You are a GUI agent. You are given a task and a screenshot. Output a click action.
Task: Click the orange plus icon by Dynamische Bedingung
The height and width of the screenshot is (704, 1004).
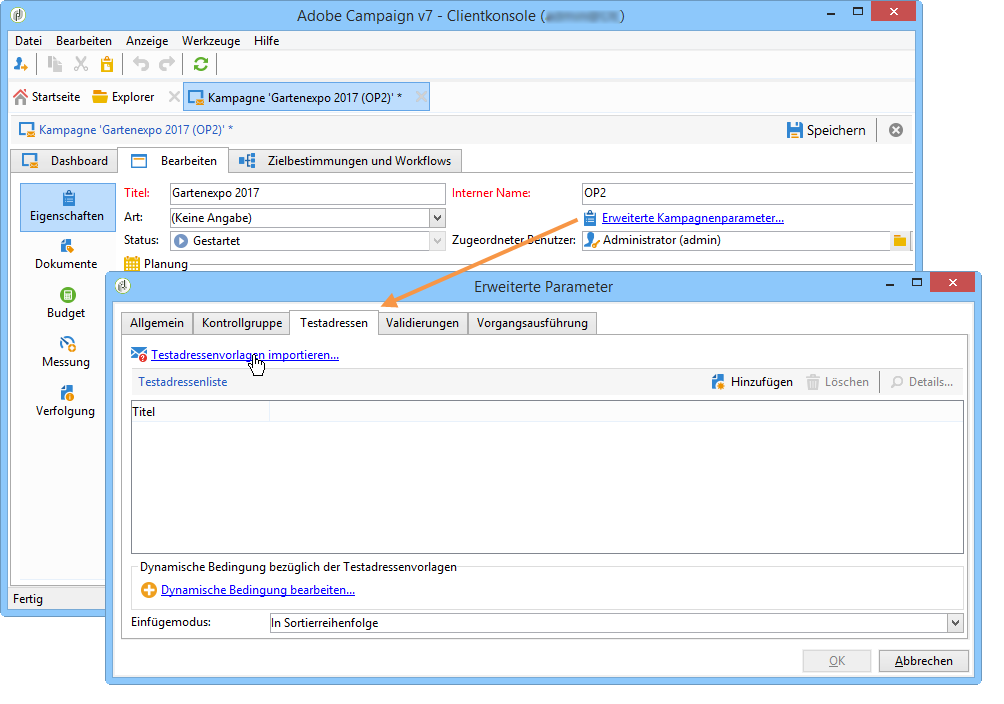click(149, 590)
